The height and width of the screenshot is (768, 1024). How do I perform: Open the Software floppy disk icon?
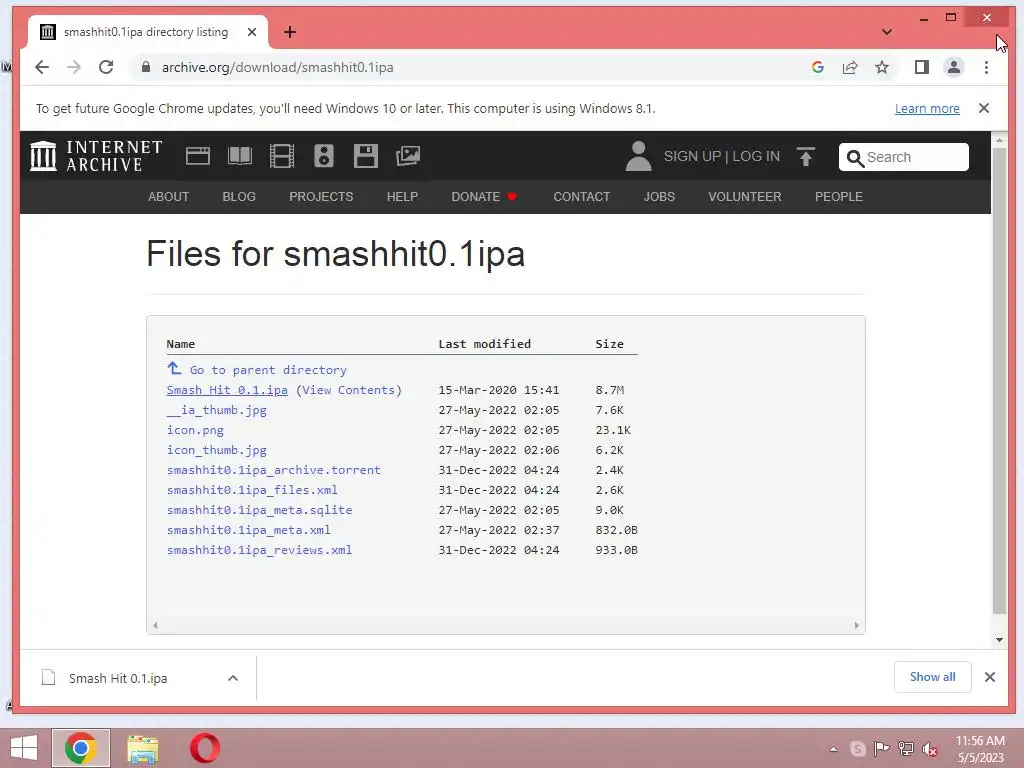tap(366, 156)
